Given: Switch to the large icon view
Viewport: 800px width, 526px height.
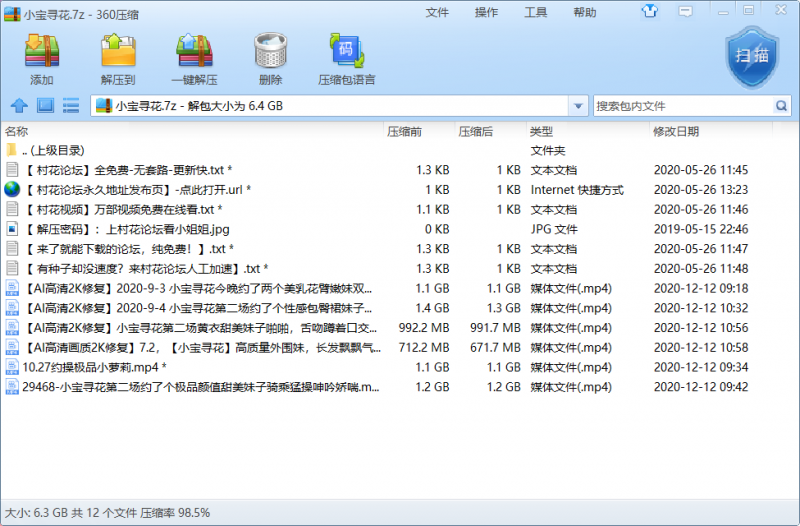Looking at the screenshot, I should tap(45, 106).
